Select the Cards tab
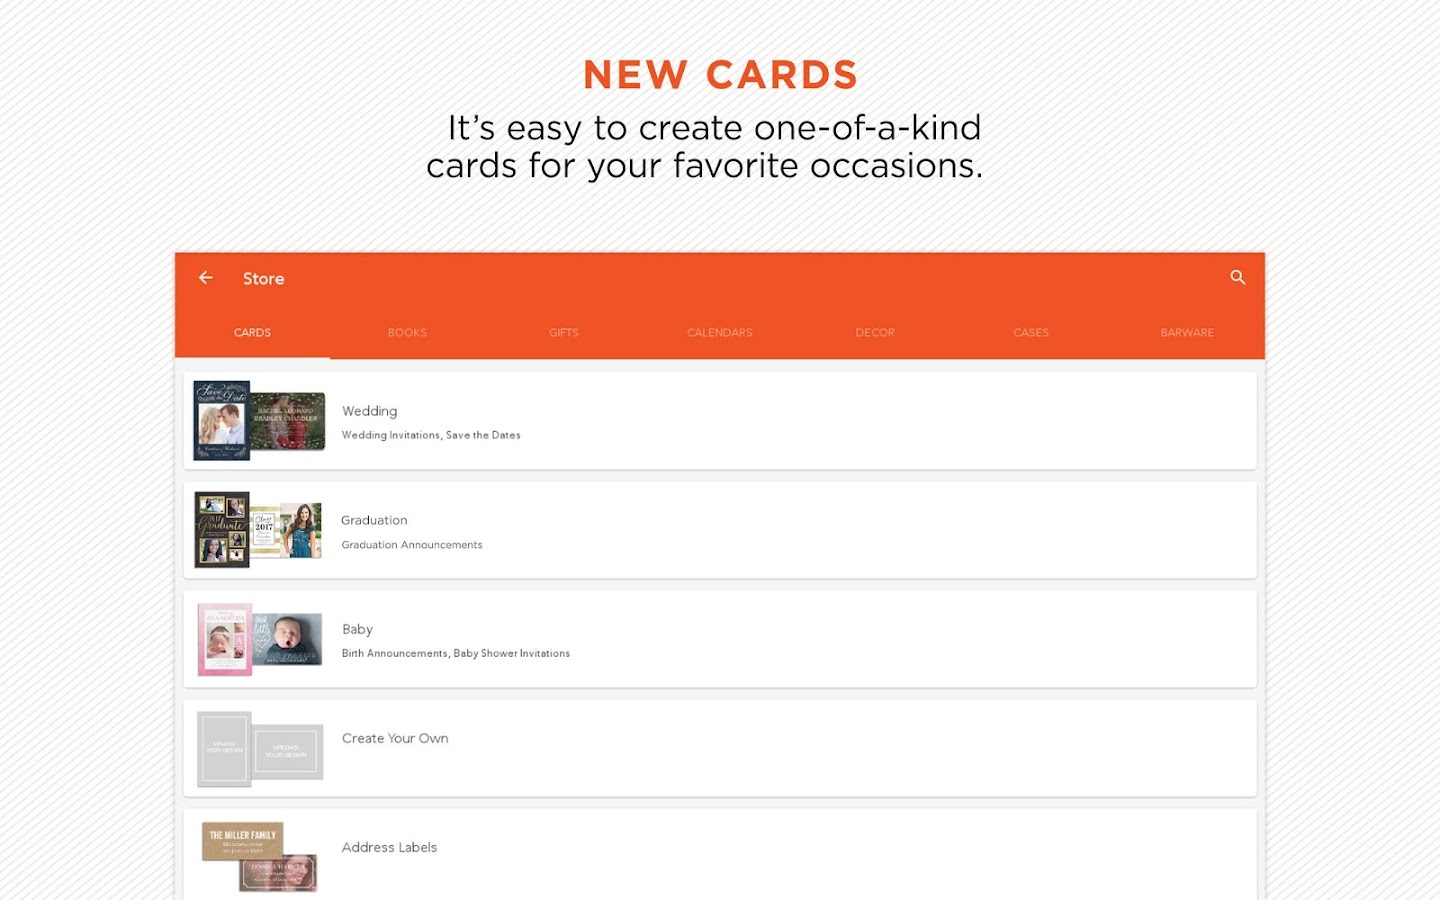Image resolution: width=1440 pixels, height=900 pixels. (x=252, y=333)
